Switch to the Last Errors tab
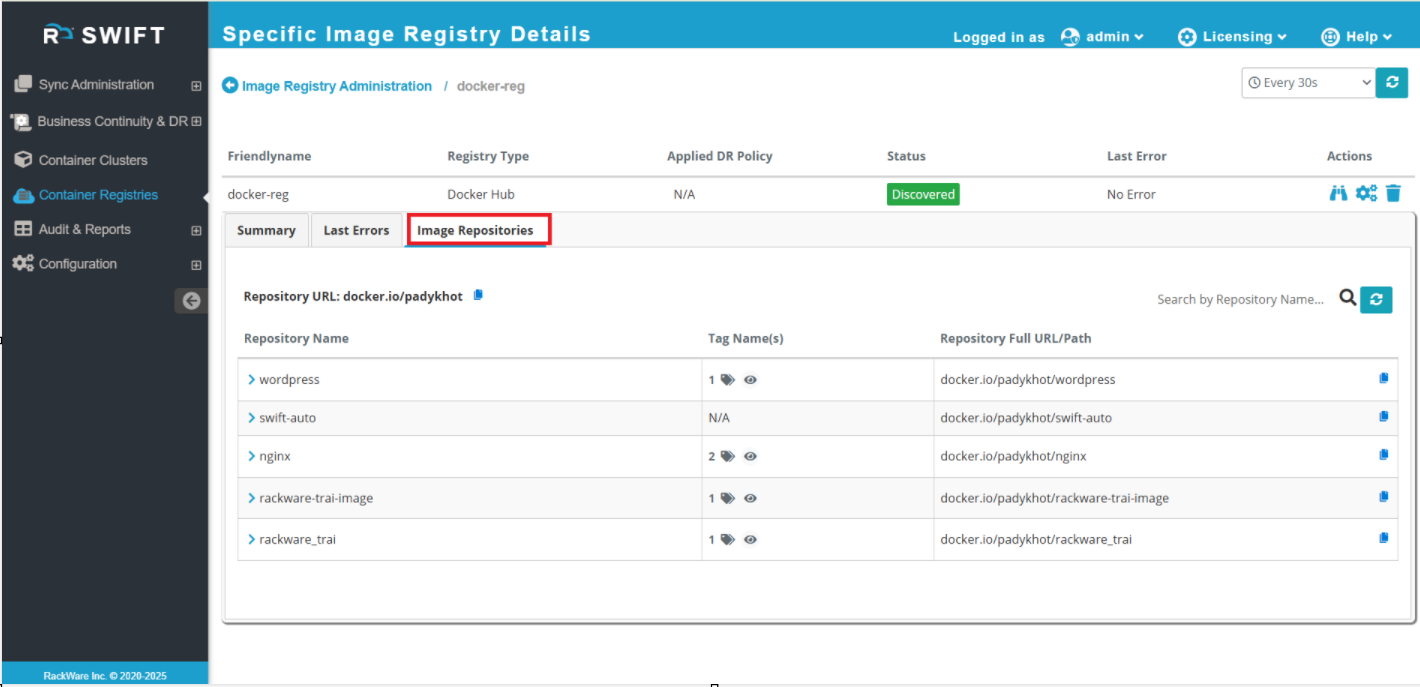Viewport: 1420px width, 687px height. click(356, 230)
